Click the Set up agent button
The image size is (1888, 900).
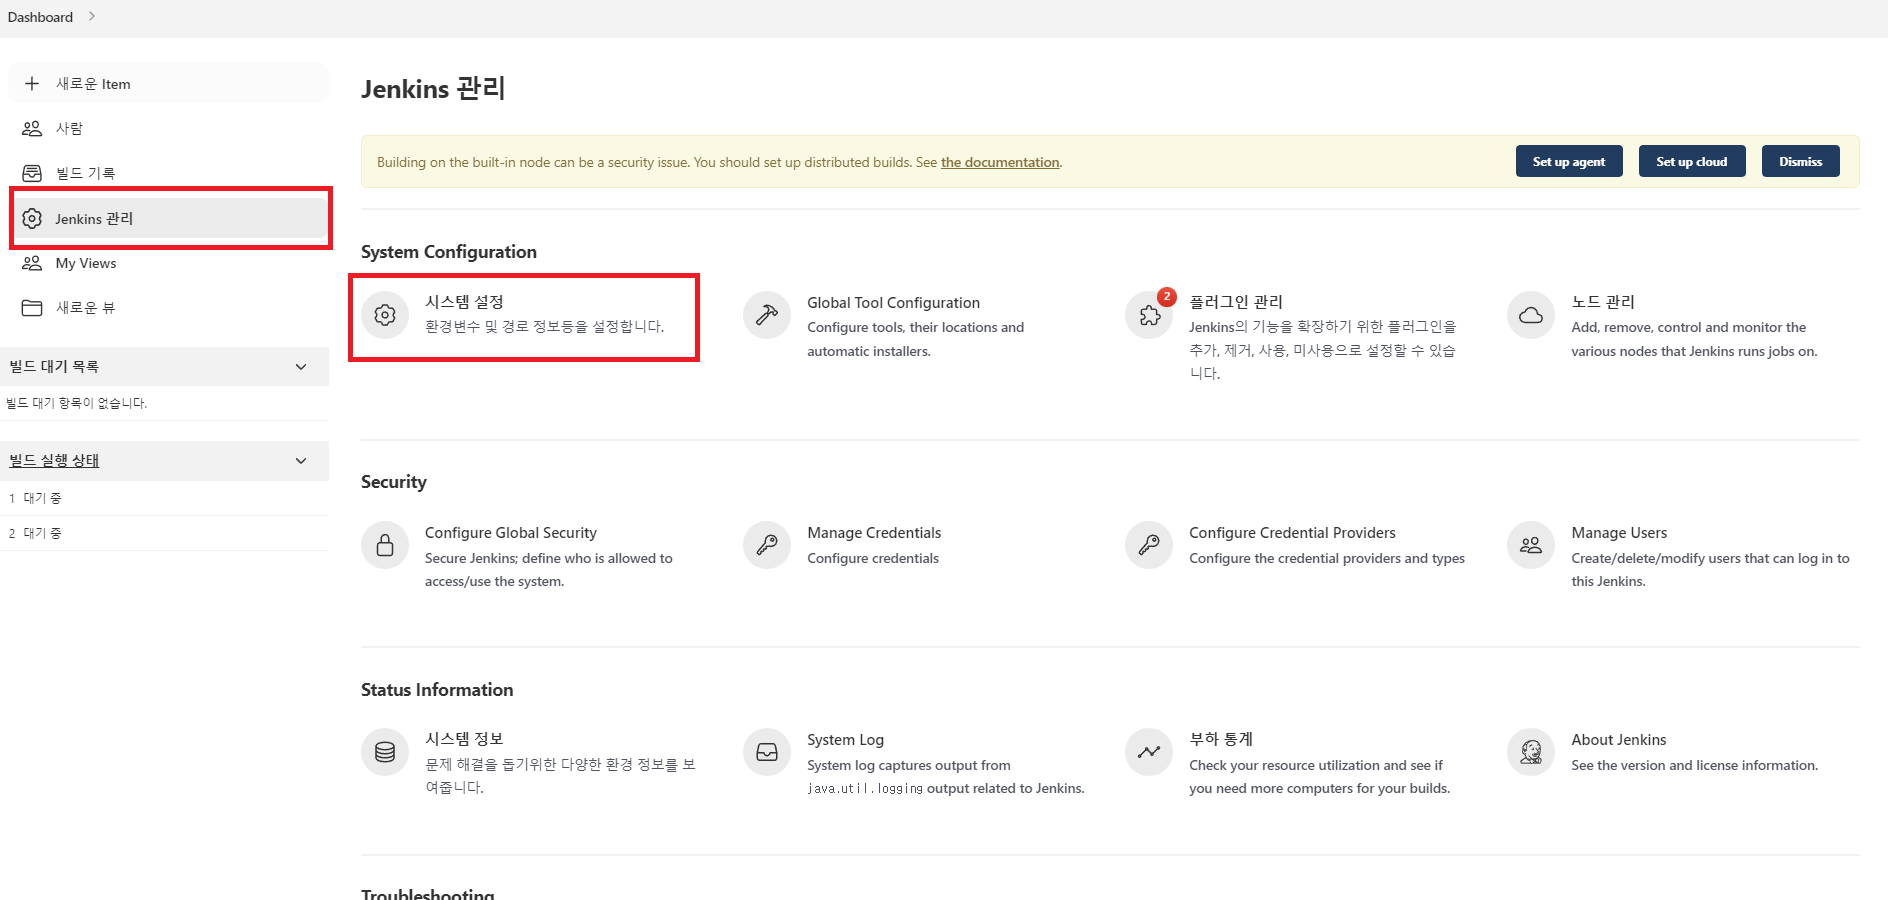1568,161
